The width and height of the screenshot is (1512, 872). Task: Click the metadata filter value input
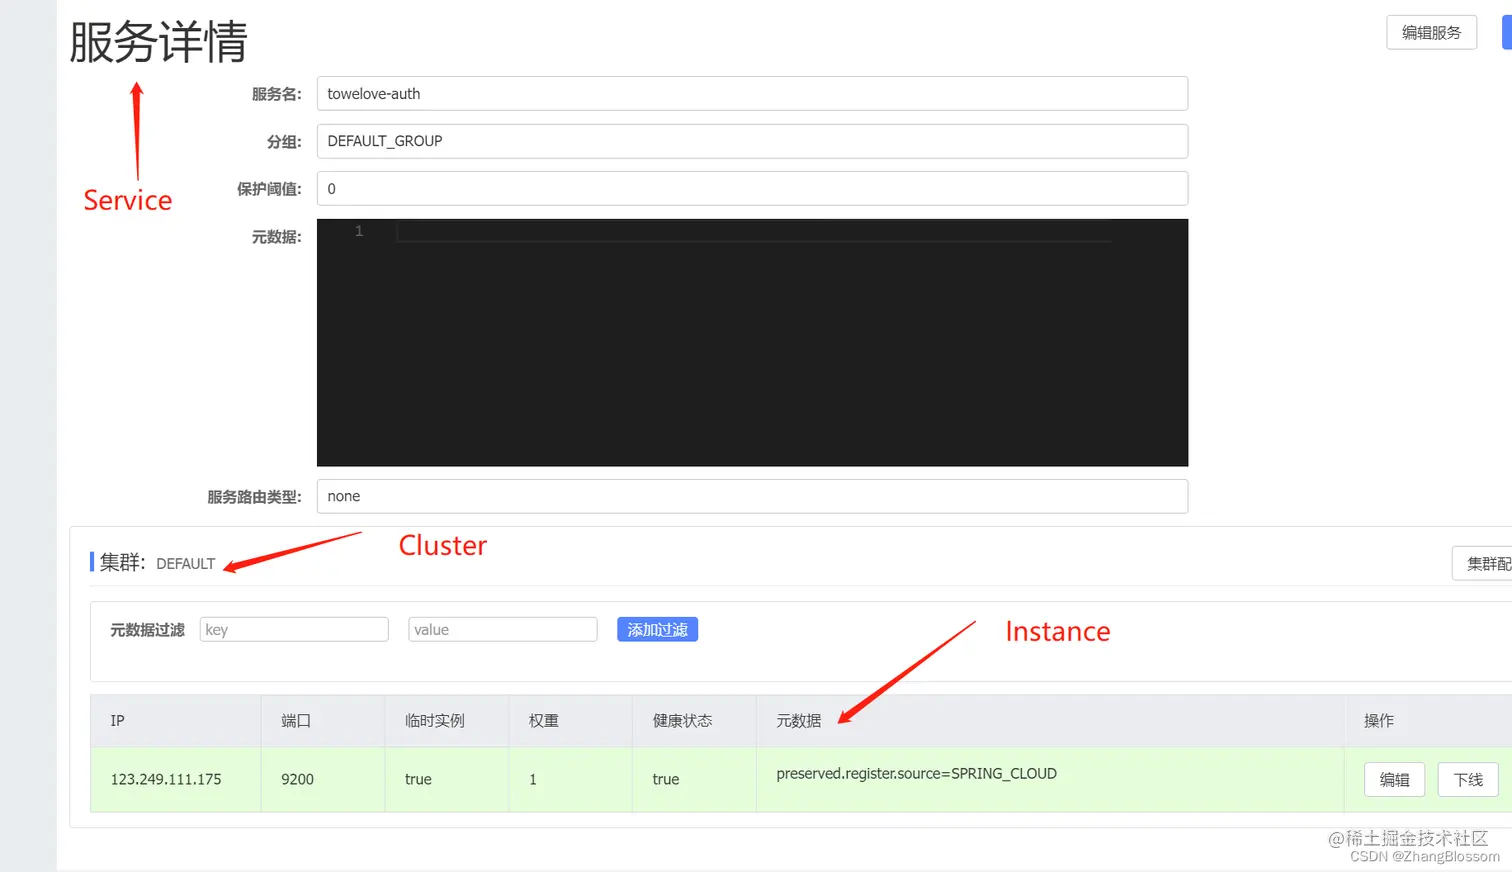tap(503, 629)
